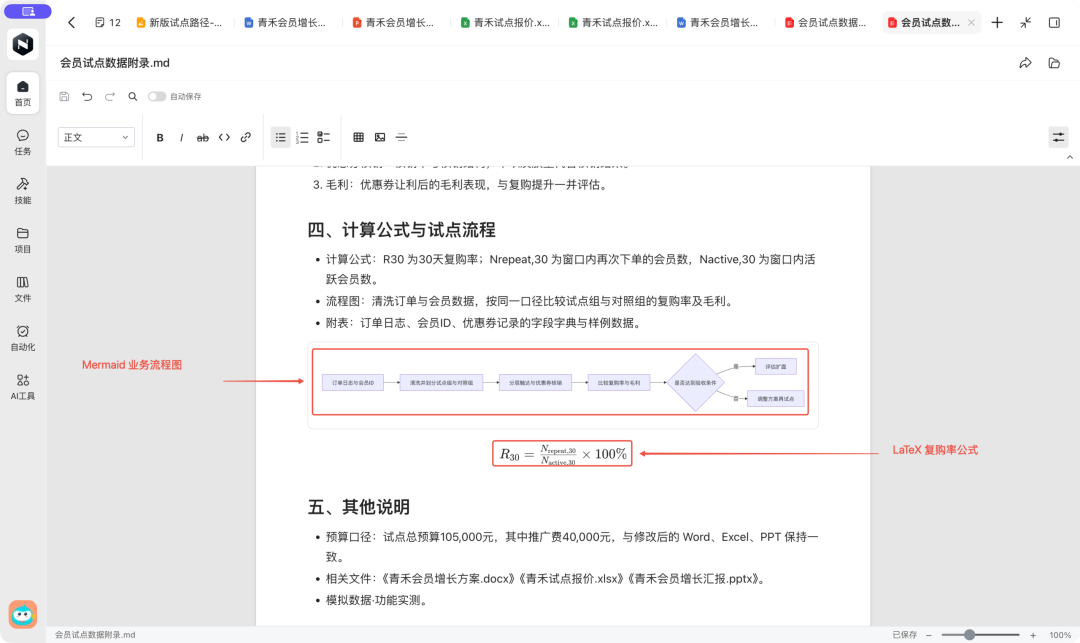This screenshot has height=643, width=1080.
Task: Open the 技能 skills sidebar section
Action: pyautogui.click(x=23, y=191)
